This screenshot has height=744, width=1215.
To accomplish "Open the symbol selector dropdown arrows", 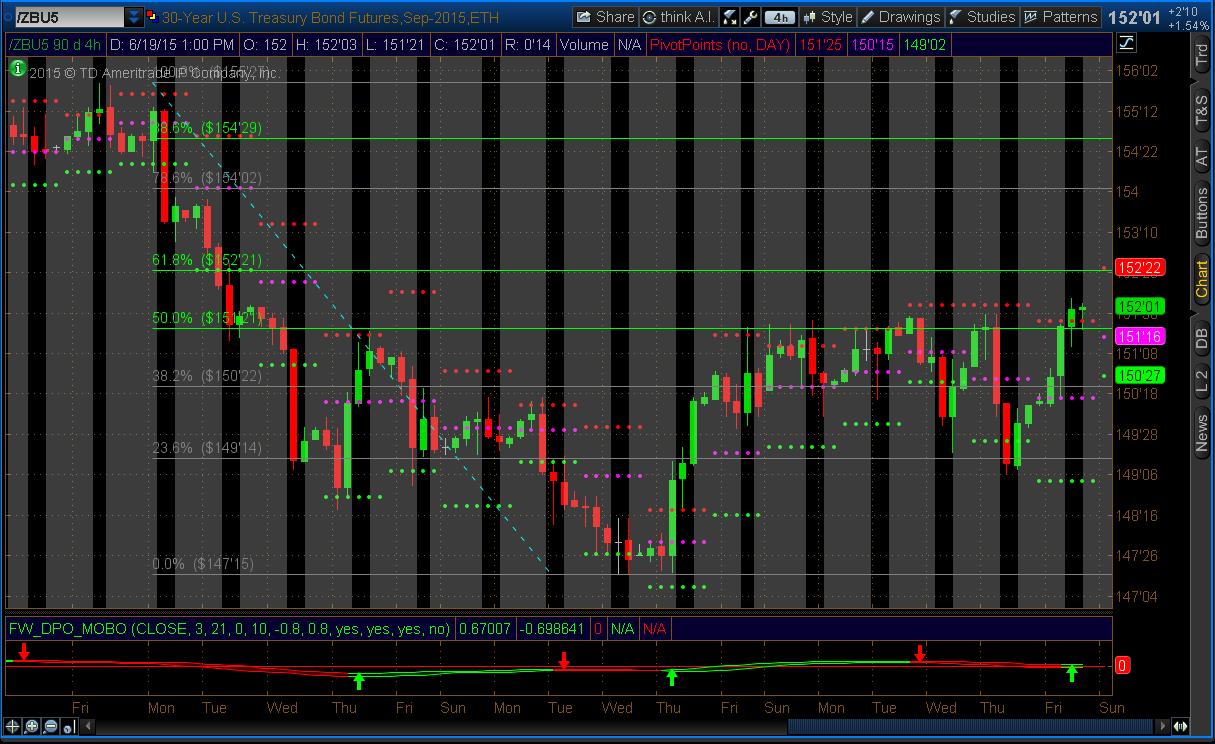I will click(134, 17).
